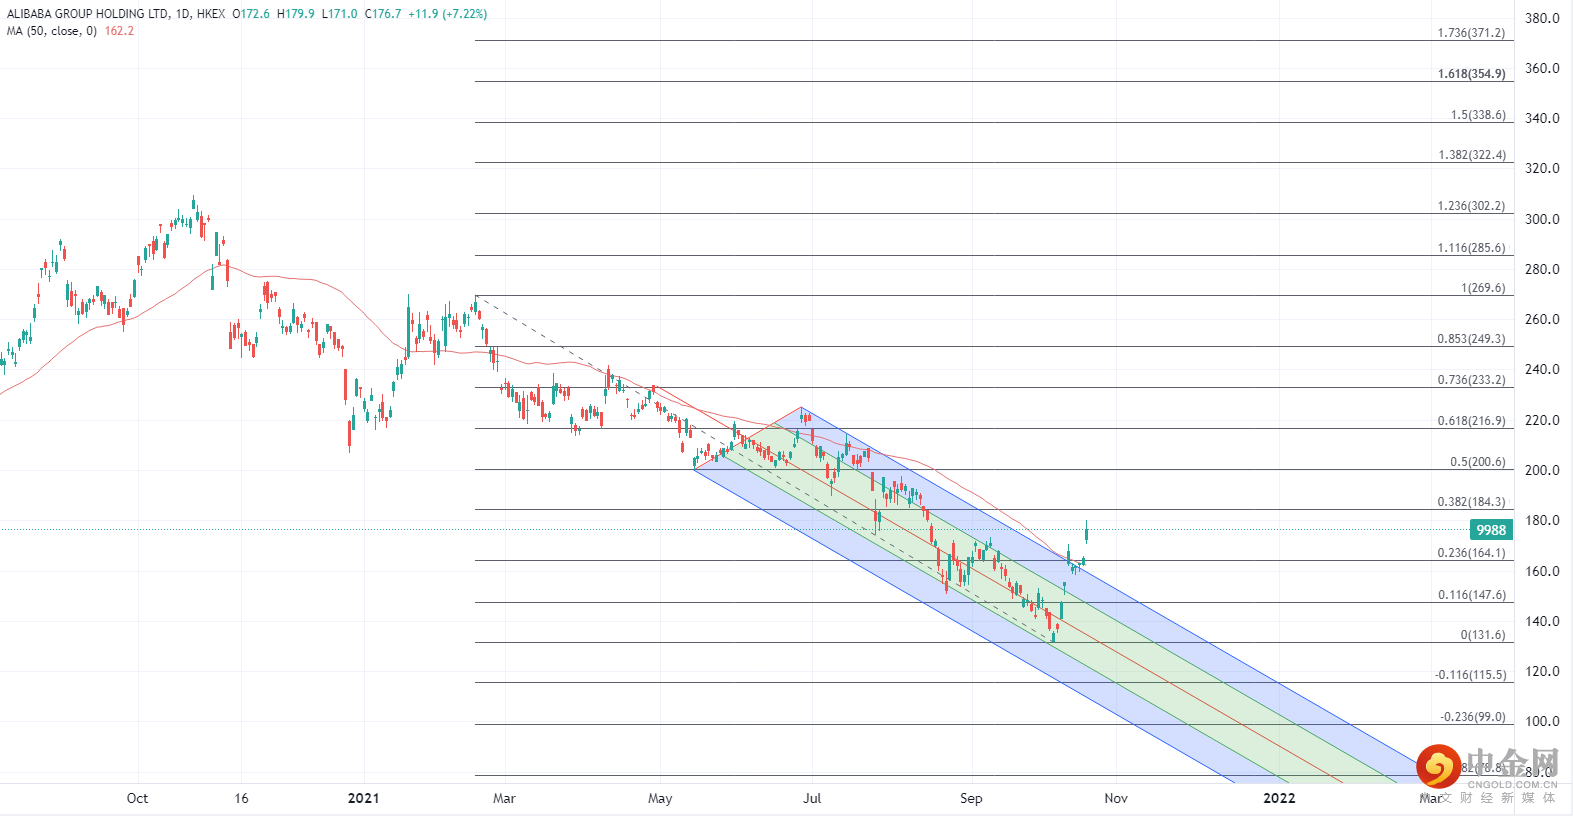This screenshot has height=816, width=1573.
Task: Select Fibonacci level label 0.5(200.6)
Action: 1478,462
